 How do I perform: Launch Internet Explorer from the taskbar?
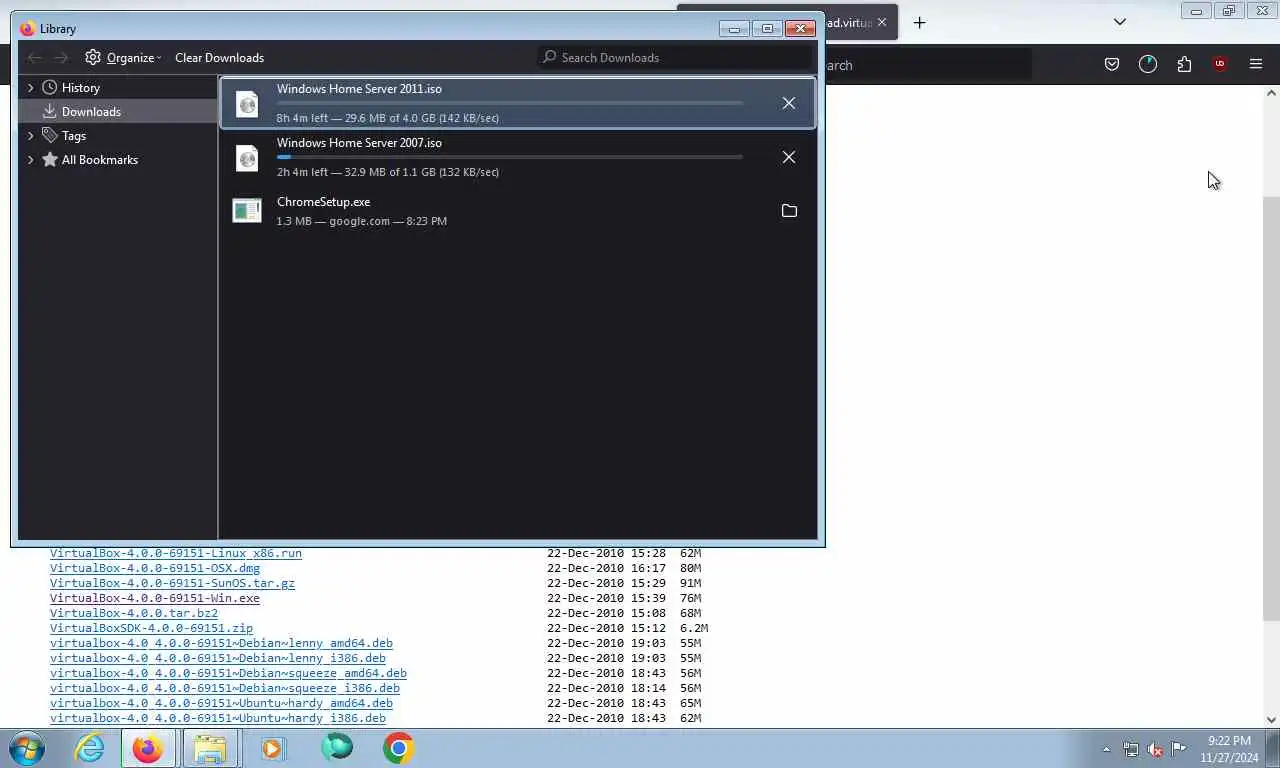point(90,748)
